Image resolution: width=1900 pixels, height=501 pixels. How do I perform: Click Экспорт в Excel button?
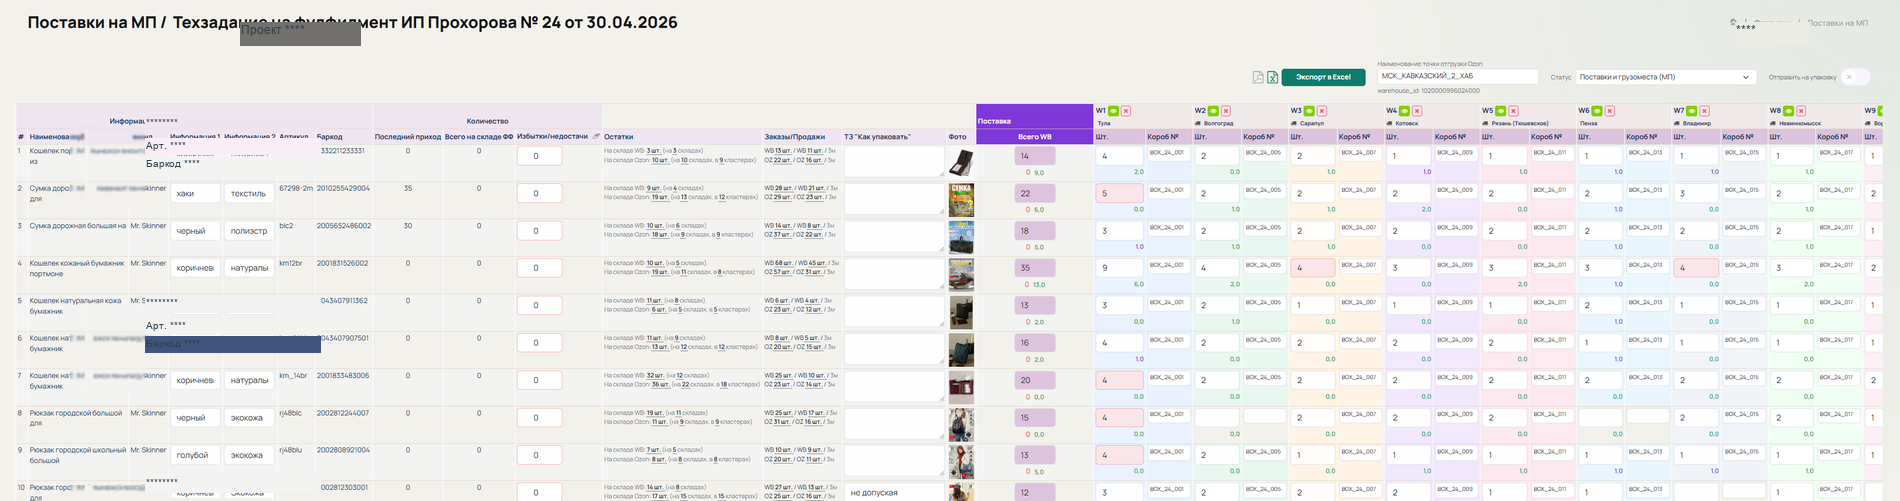point(1323,77)
